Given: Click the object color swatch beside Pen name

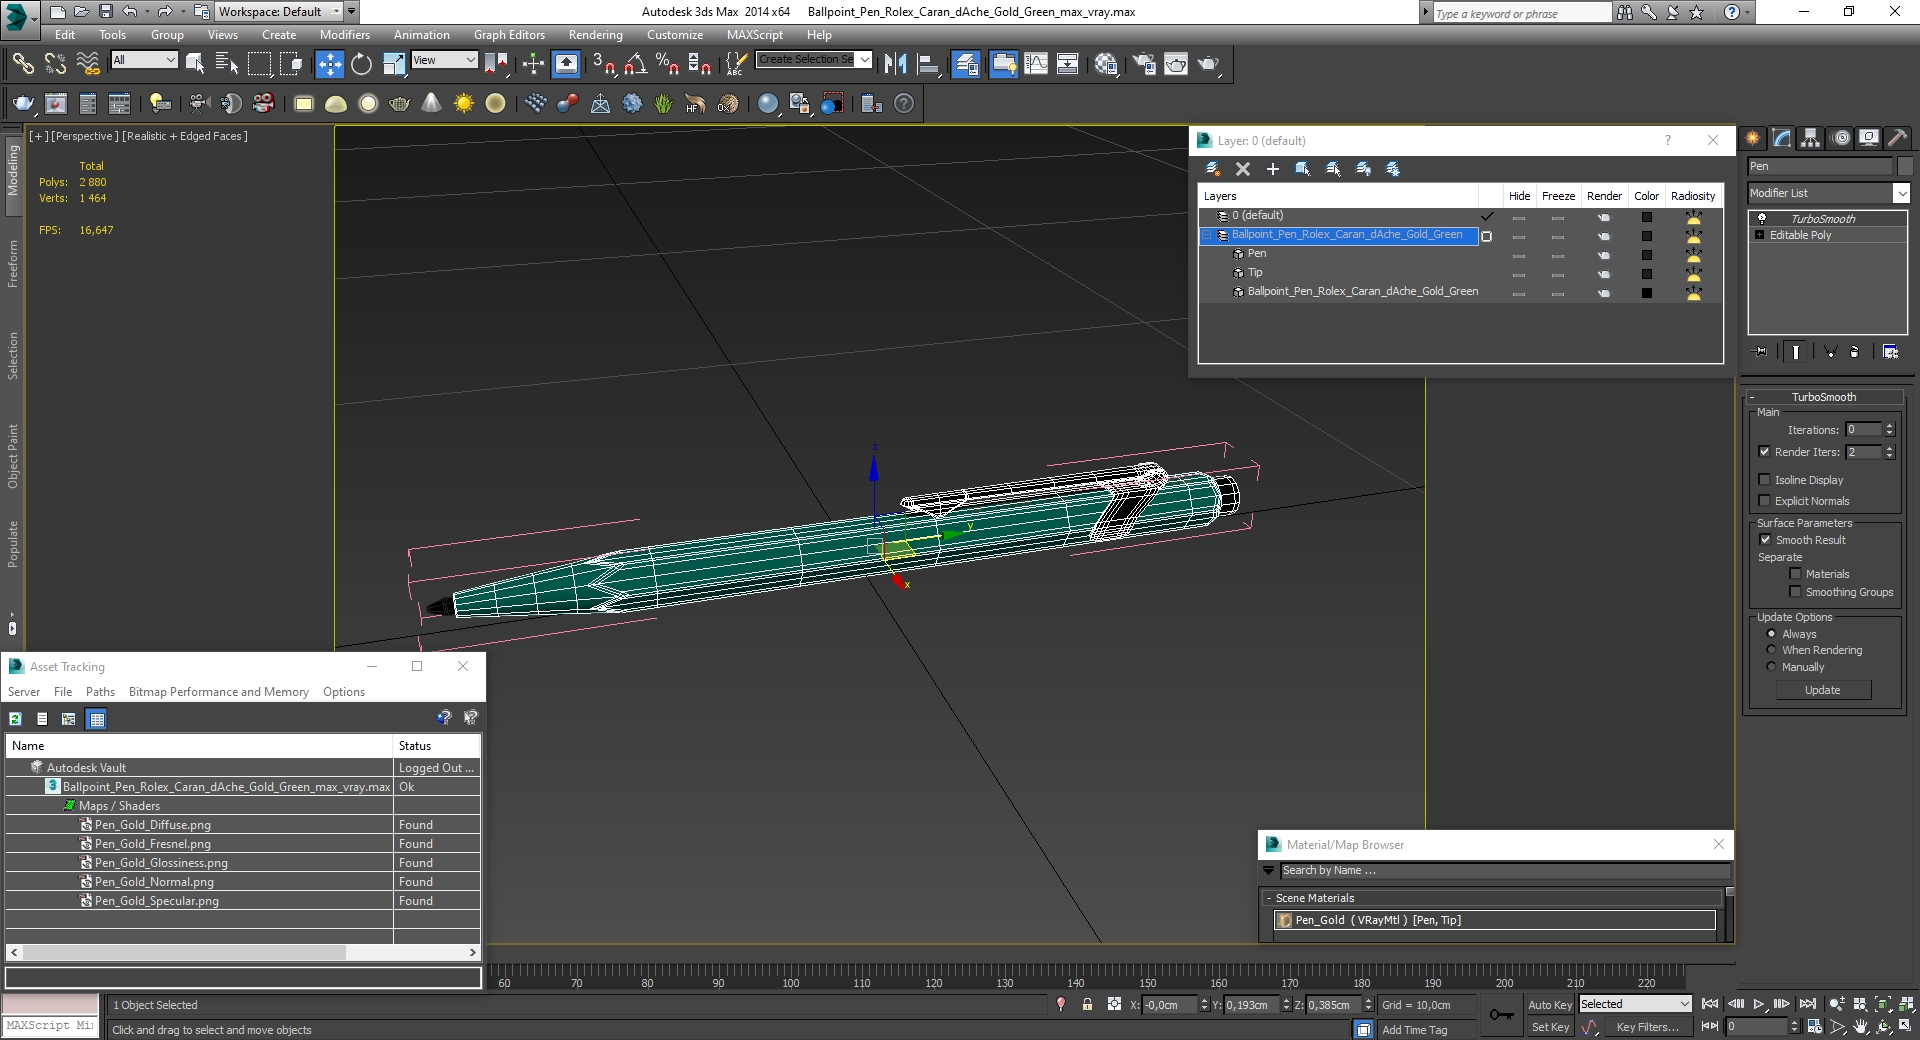Looking at the screenshot, I should [1905, 166].
